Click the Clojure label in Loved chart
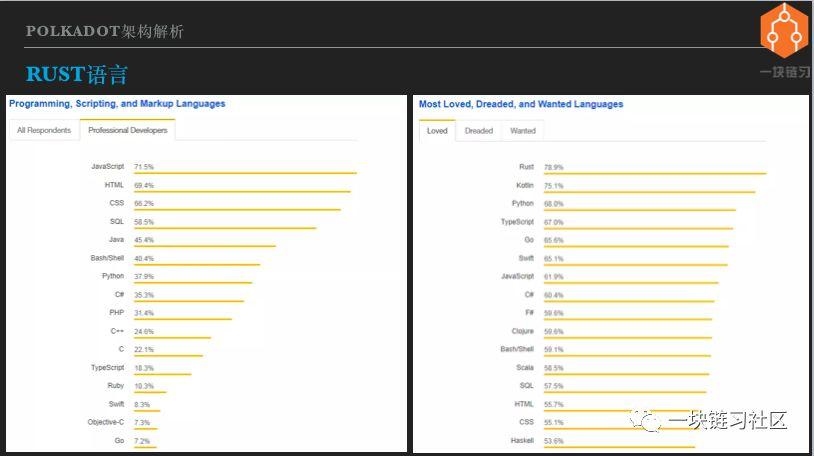The width and height of the screenshot is (814, 456). 523,331
